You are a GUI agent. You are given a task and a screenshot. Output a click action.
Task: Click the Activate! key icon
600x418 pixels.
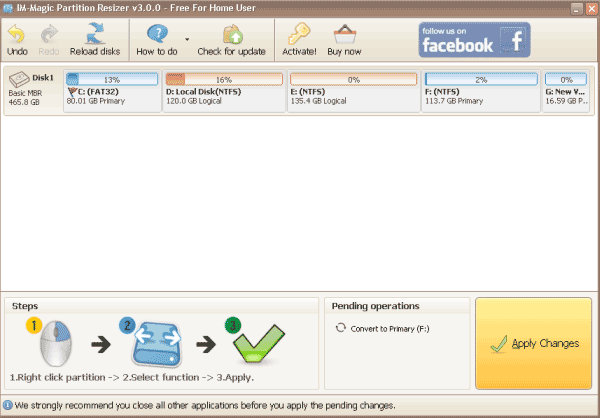[299, 34]
